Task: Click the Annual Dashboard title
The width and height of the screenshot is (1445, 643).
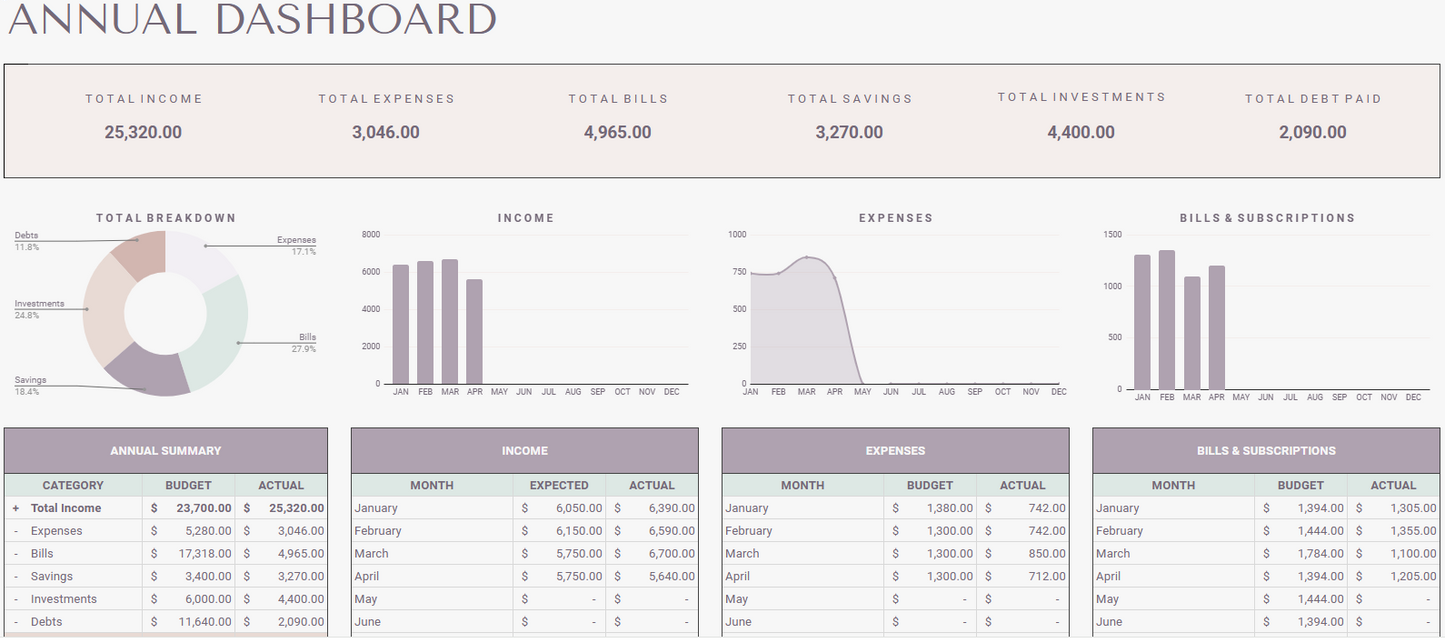Action: click(x=252, y=20)
